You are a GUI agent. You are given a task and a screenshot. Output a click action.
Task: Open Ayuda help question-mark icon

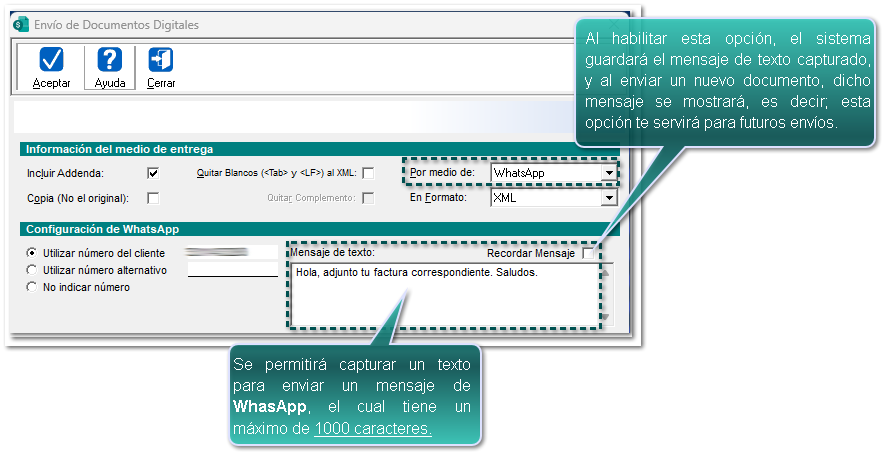click(x=109, y=61)
